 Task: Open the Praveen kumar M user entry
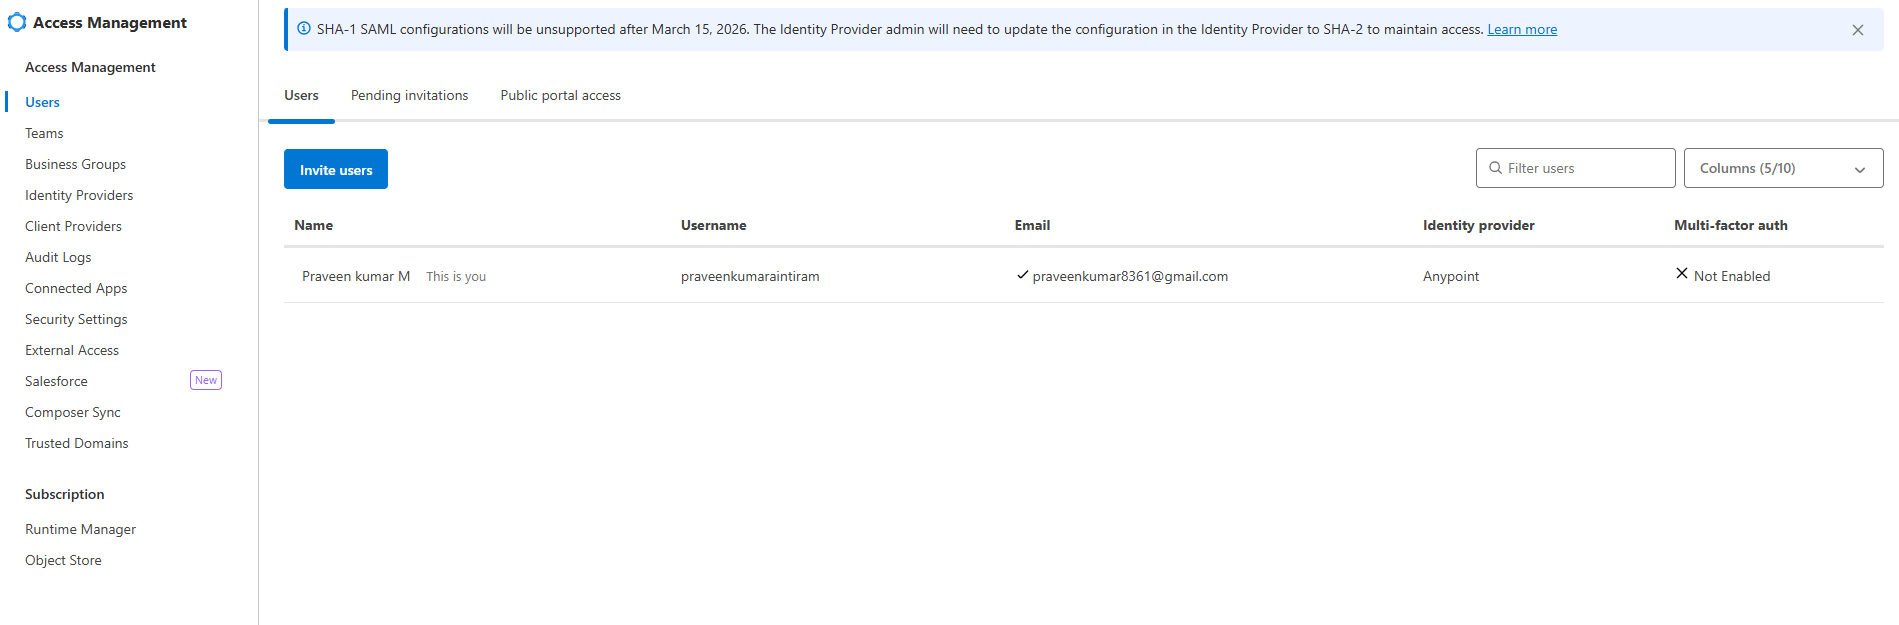pyautogui.click(x=356, y=276)
